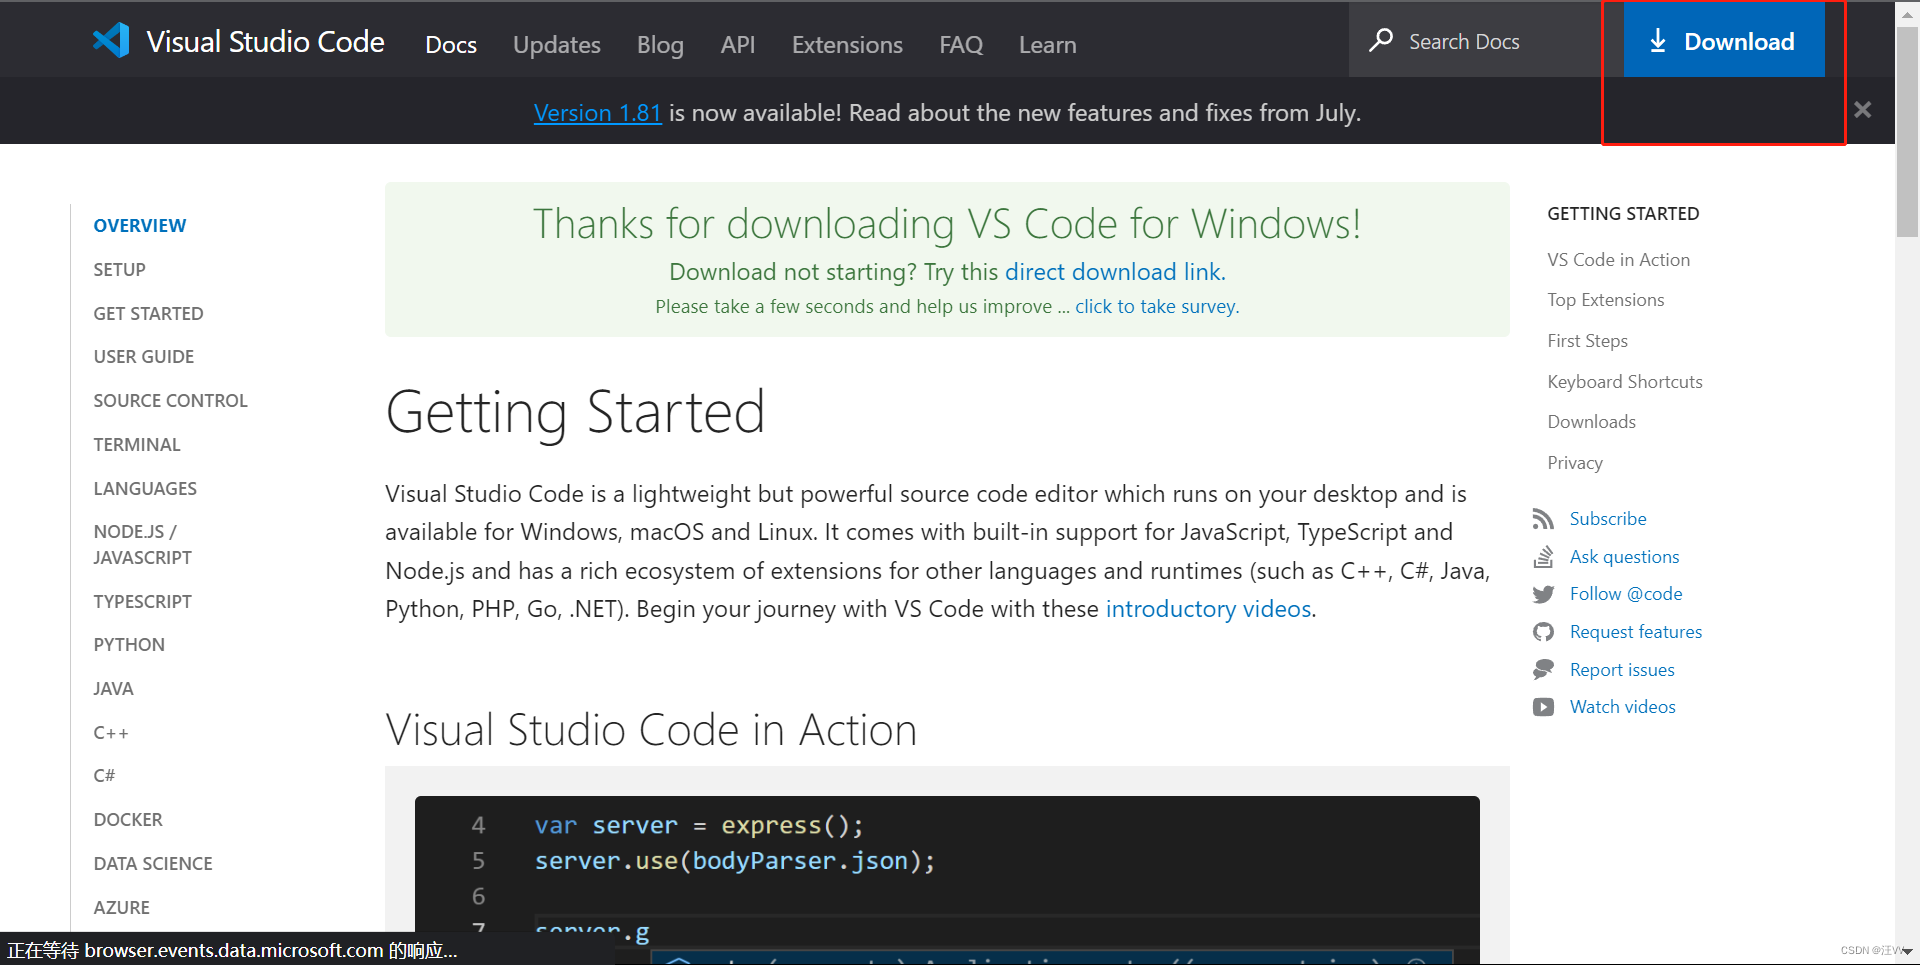The width and height of the screenshot is (1920, 965).
Task: Click the Visual Studio Code title text
Action: pyautogui.click(x=265, y=41)
